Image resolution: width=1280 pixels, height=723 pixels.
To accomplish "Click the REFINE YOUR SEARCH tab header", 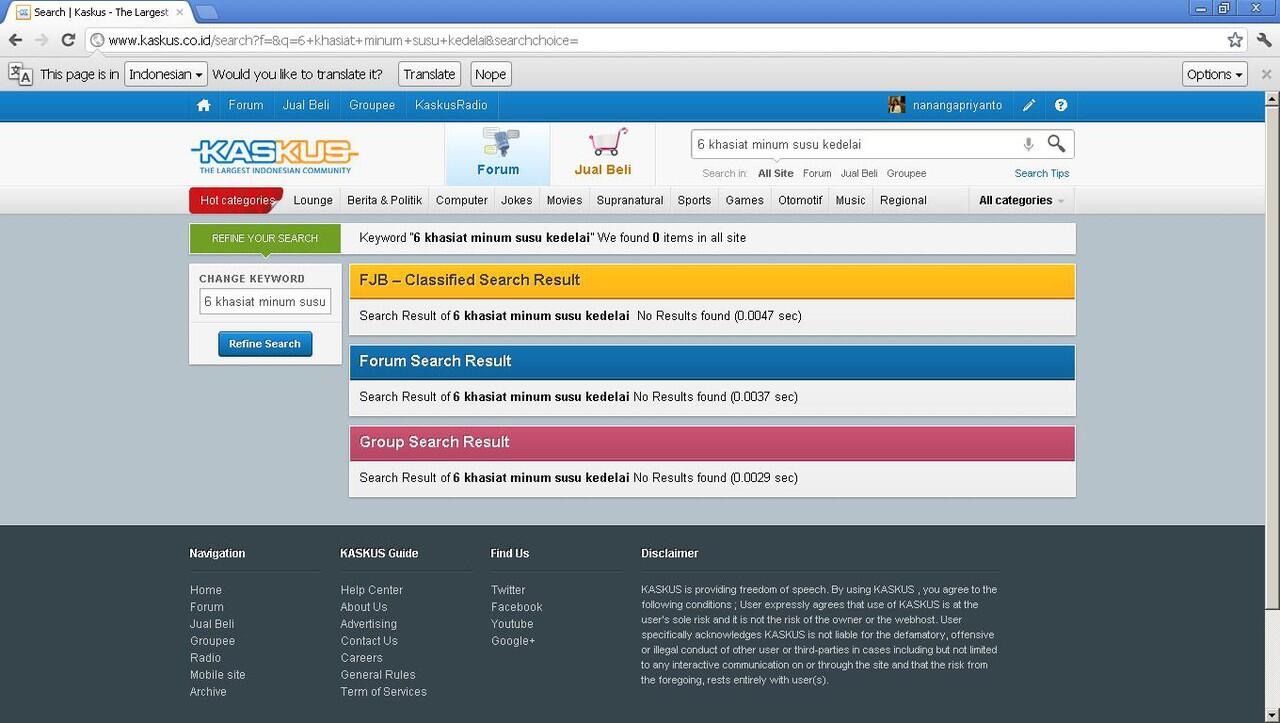I will 265,238.
